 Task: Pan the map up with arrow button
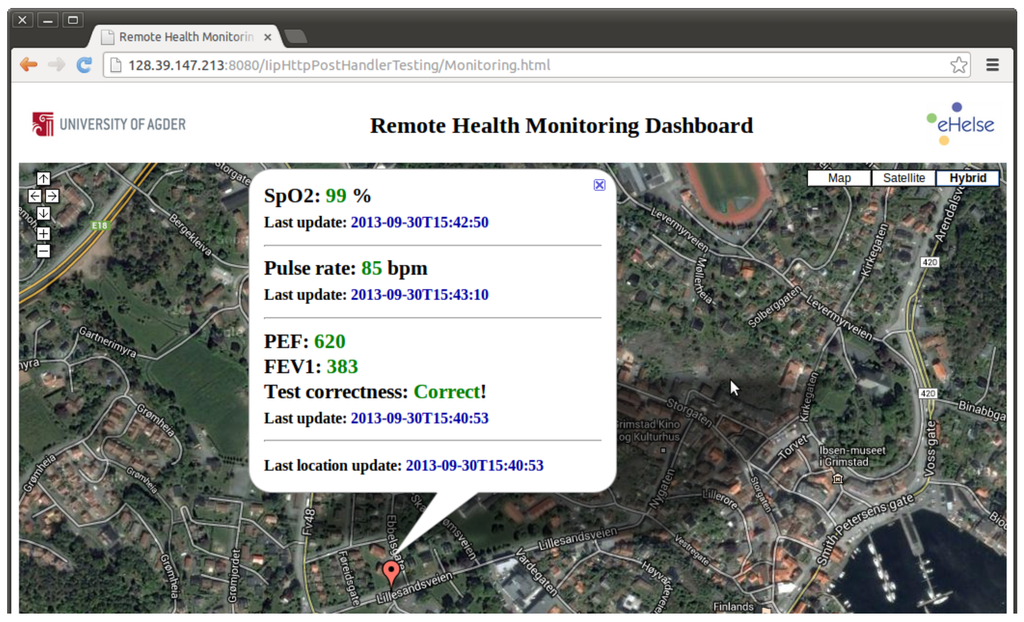pyautogui.click(x=43, y=179)
